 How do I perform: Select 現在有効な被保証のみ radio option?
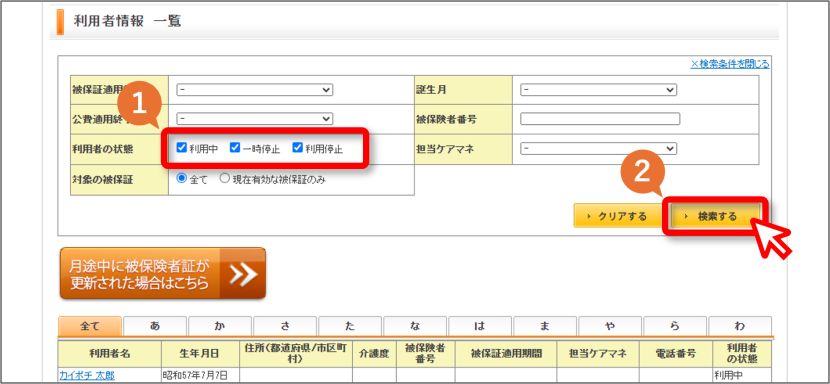[x=224, y=179]
